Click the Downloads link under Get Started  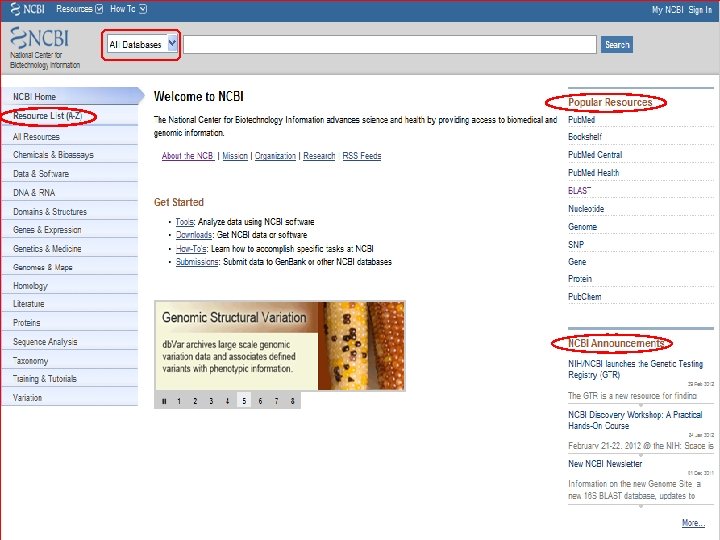[x=194, y=235]
